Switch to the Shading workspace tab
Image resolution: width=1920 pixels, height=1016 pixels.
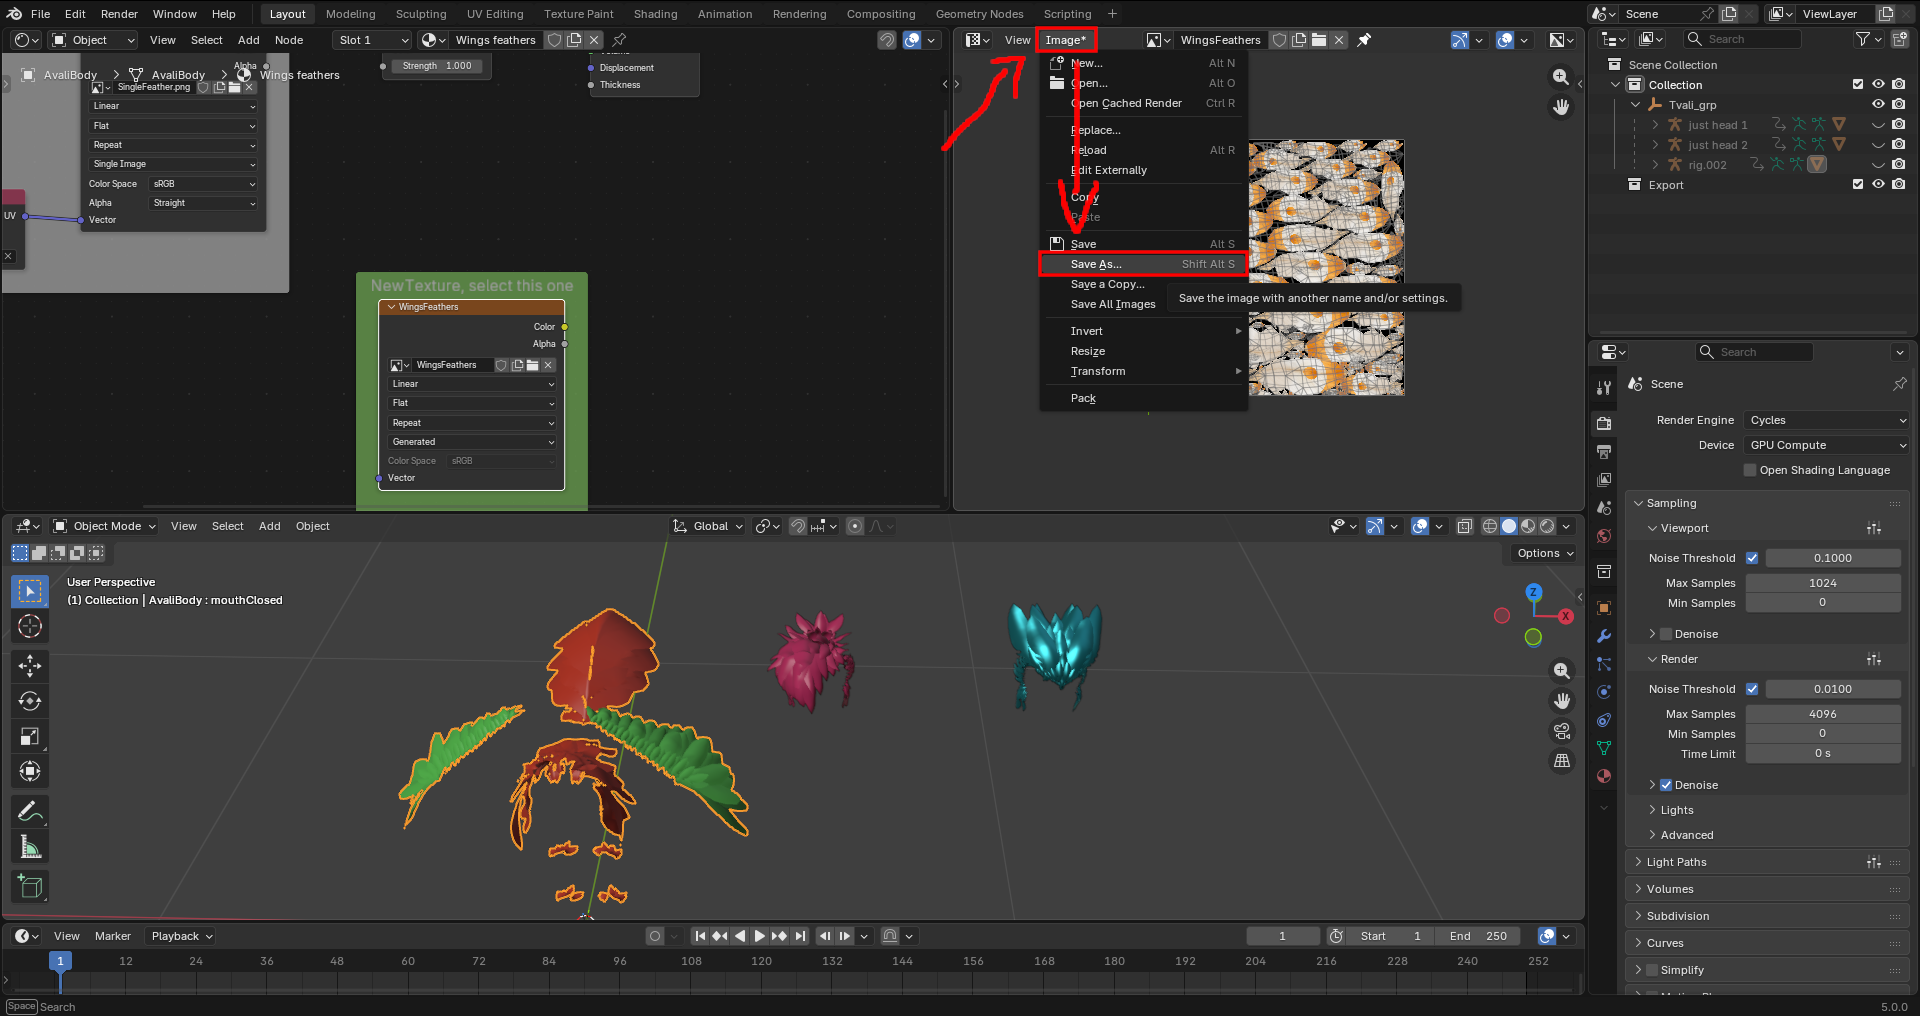[655, 14]
